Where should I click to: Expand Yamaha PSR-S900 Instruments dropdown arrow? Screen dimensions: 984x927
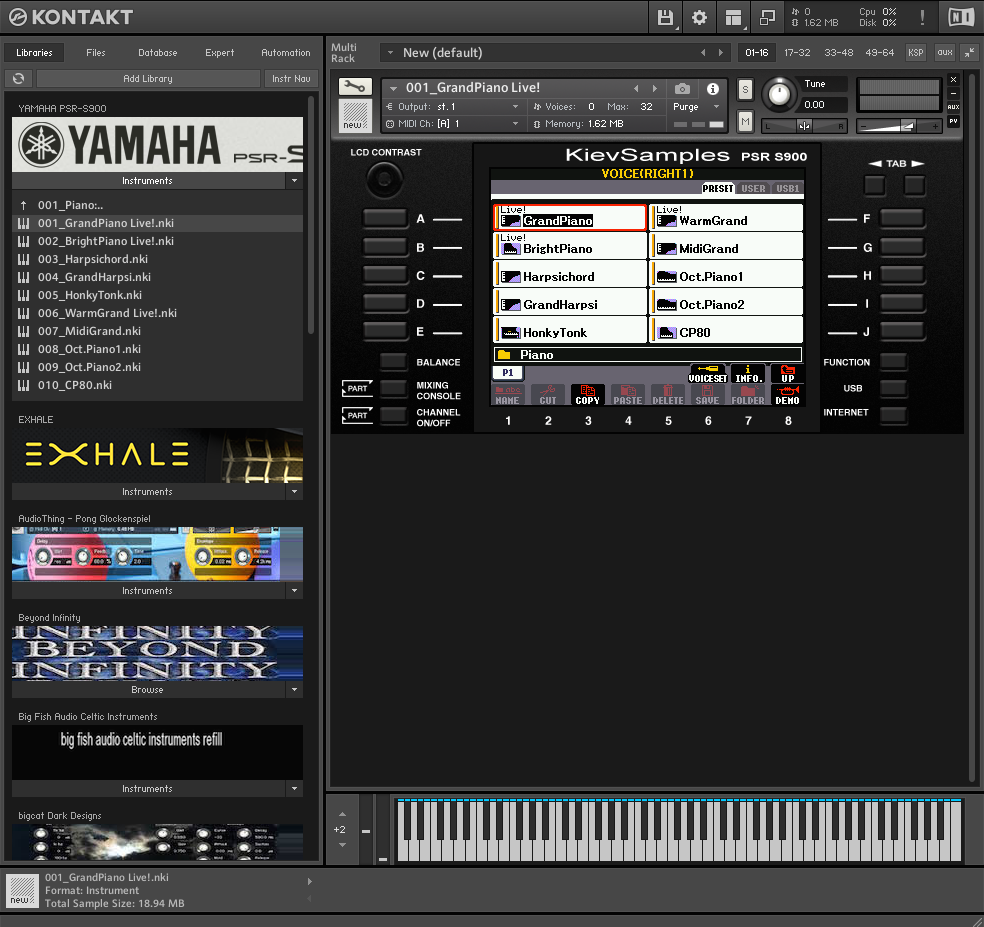(x=294, y=181)
